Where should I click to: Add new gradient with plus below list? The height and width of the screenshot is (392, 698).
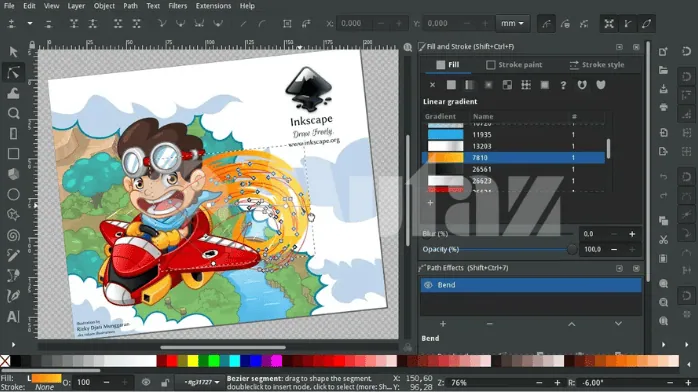coord(430,203)
